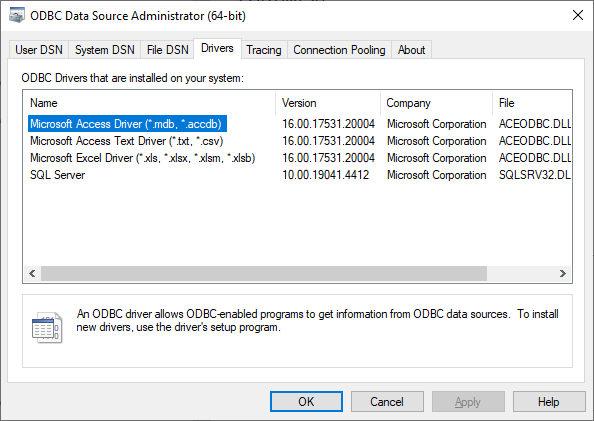Image resolution: width=594 pixels, height=421 pixels.
Task: Open the Connection Pooling tab
Action: pyautogui.click(x=339, y=50)
